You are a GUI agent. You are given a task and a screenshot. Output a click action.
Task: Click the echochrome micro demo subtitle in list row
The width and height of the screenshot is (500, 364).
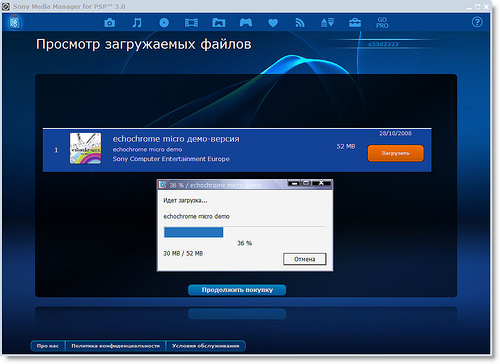(x=147, y=149)
